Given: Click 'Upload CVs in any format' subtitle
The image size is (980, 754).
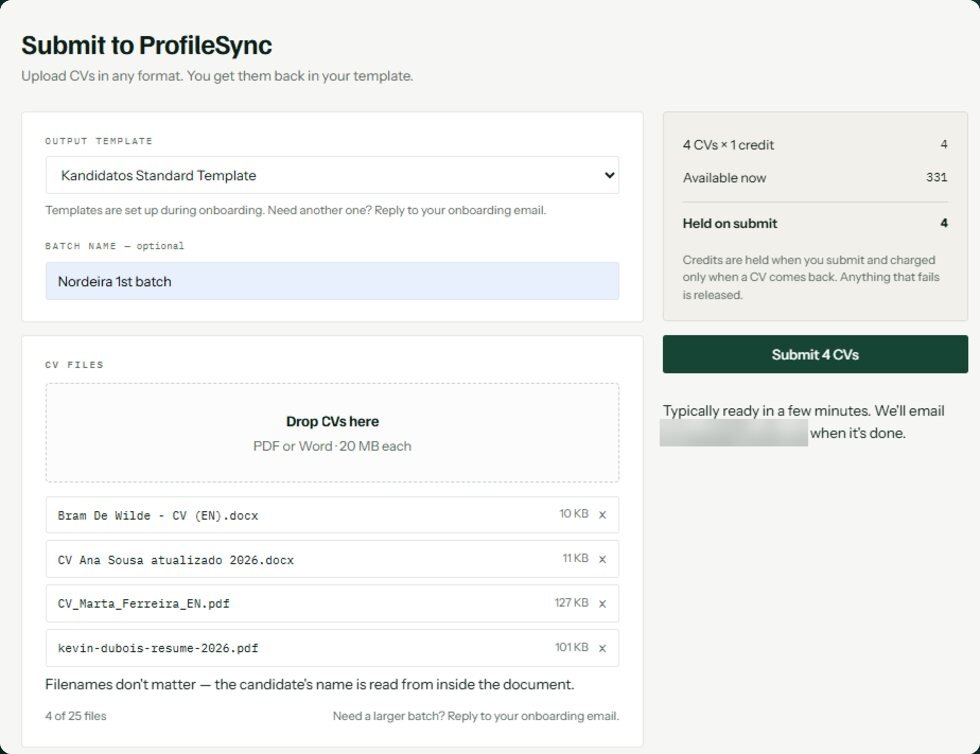Looking at the screenshot, I should (218, 76).
